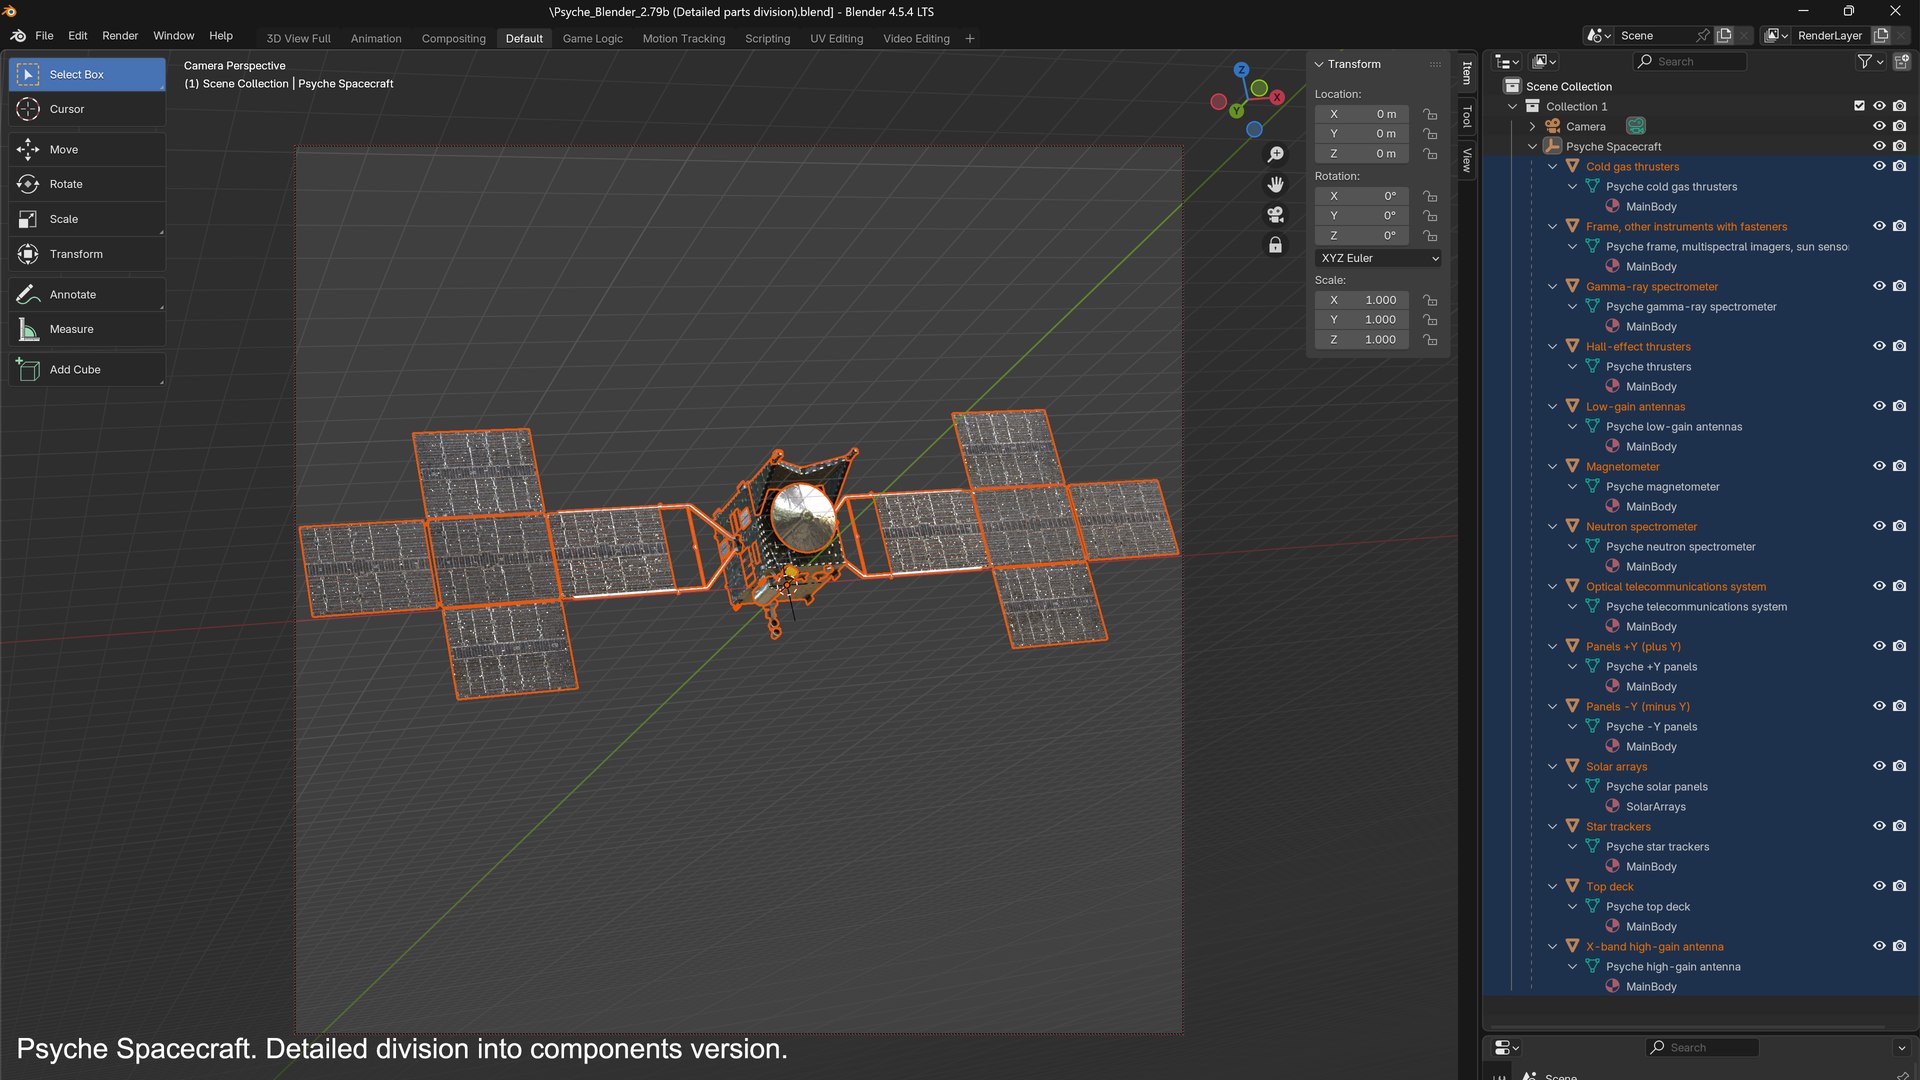This screenshot has height=1080, width=1920.
Task: Open the Render menu
Action: coord(120,36)
